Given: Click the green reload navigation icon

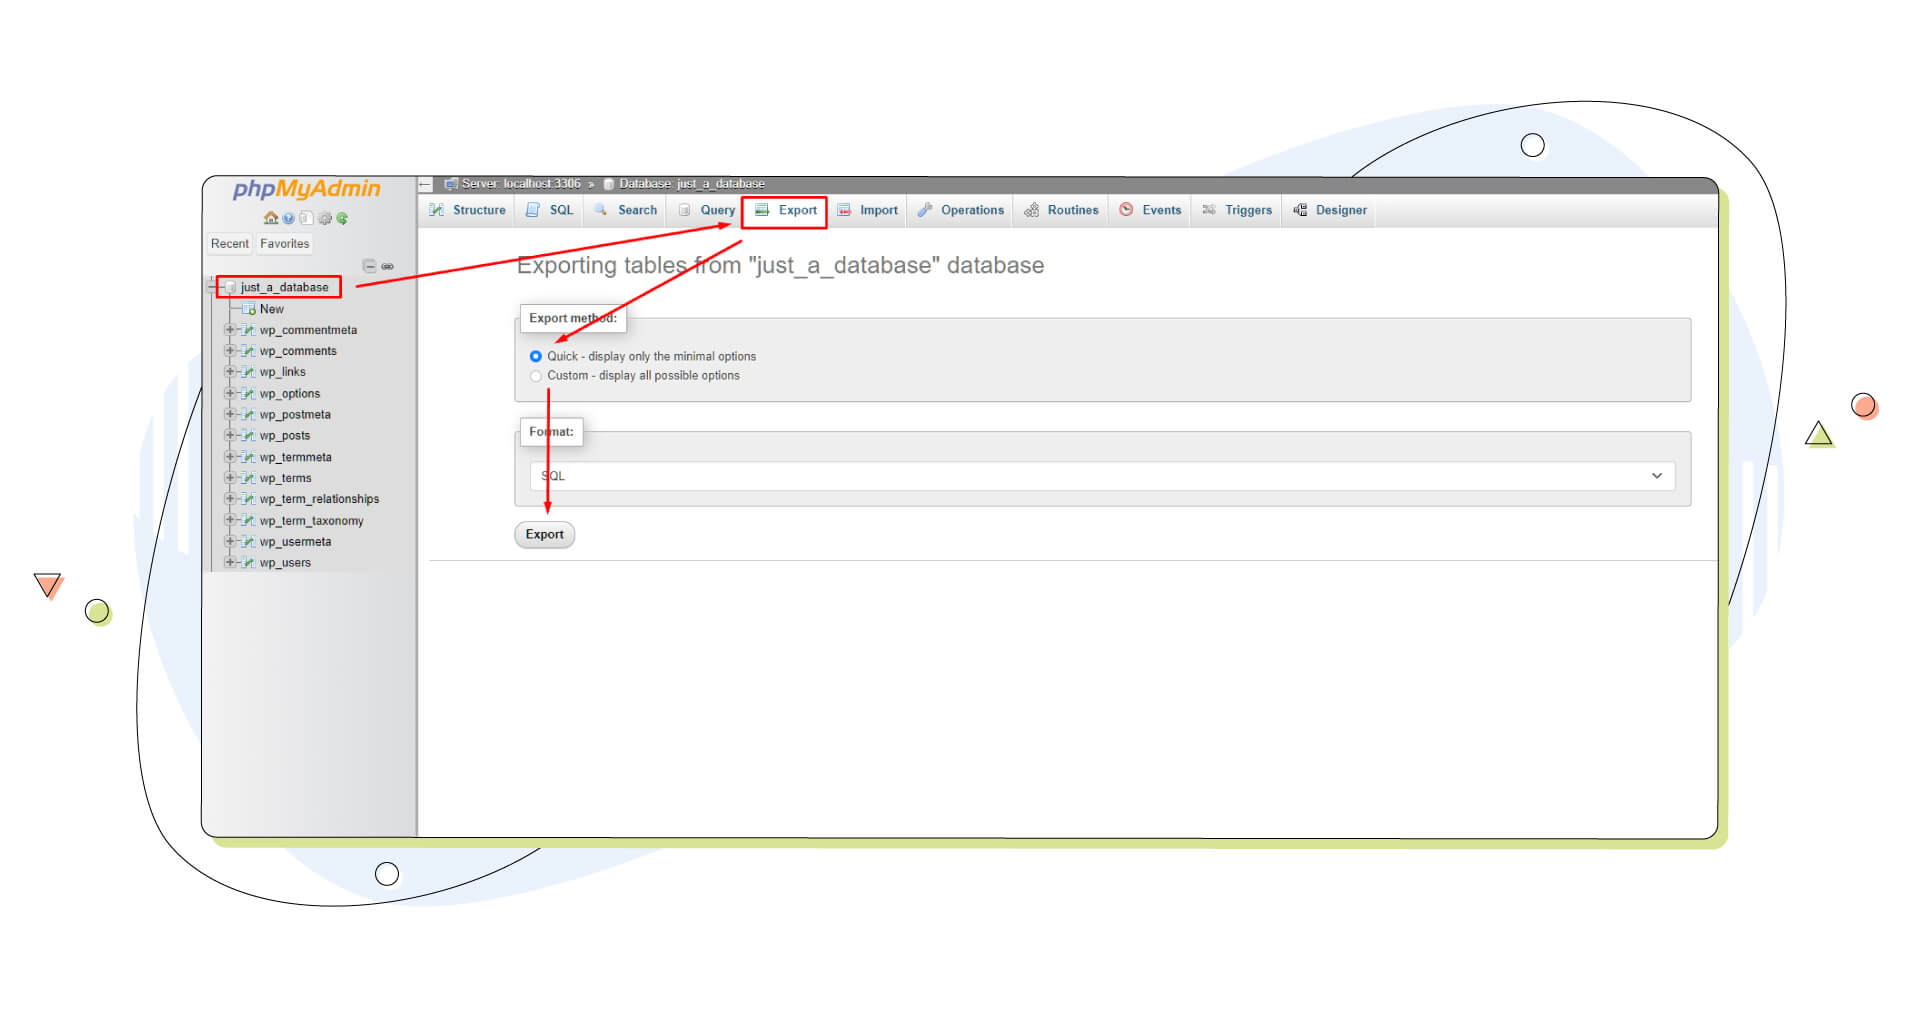Looking at the screenshot, I should [x=343, y=218].
